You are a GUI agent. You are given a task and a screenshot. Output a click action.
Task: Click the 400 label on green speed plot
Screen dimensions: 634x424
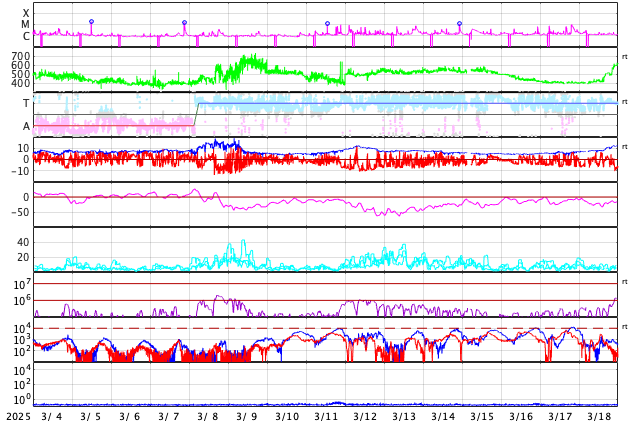(21, 83)
